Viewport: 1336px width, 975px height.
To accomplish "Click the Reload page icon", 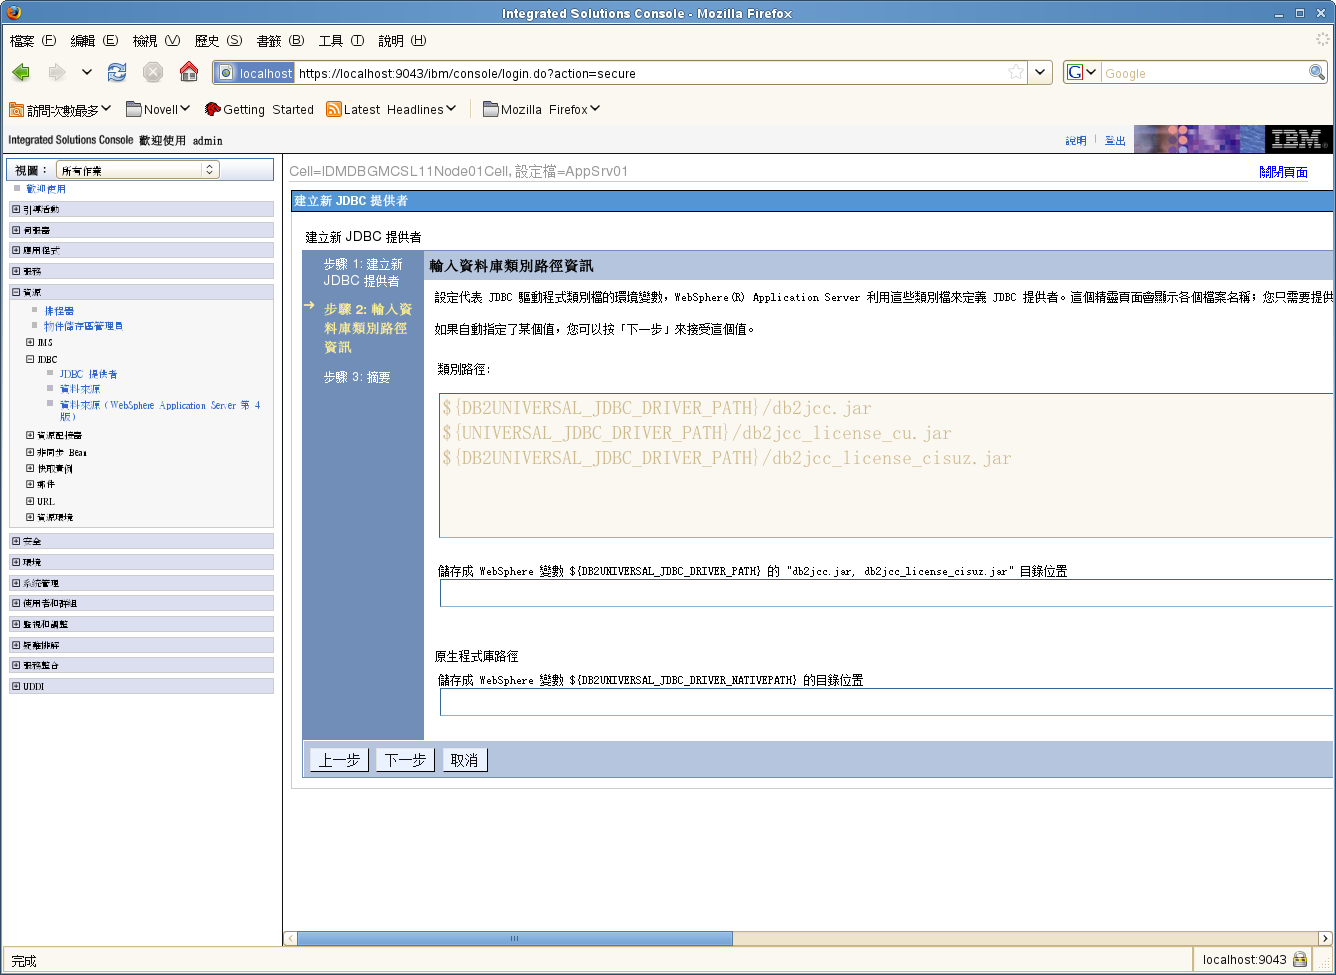I will (x=117, y=72).
